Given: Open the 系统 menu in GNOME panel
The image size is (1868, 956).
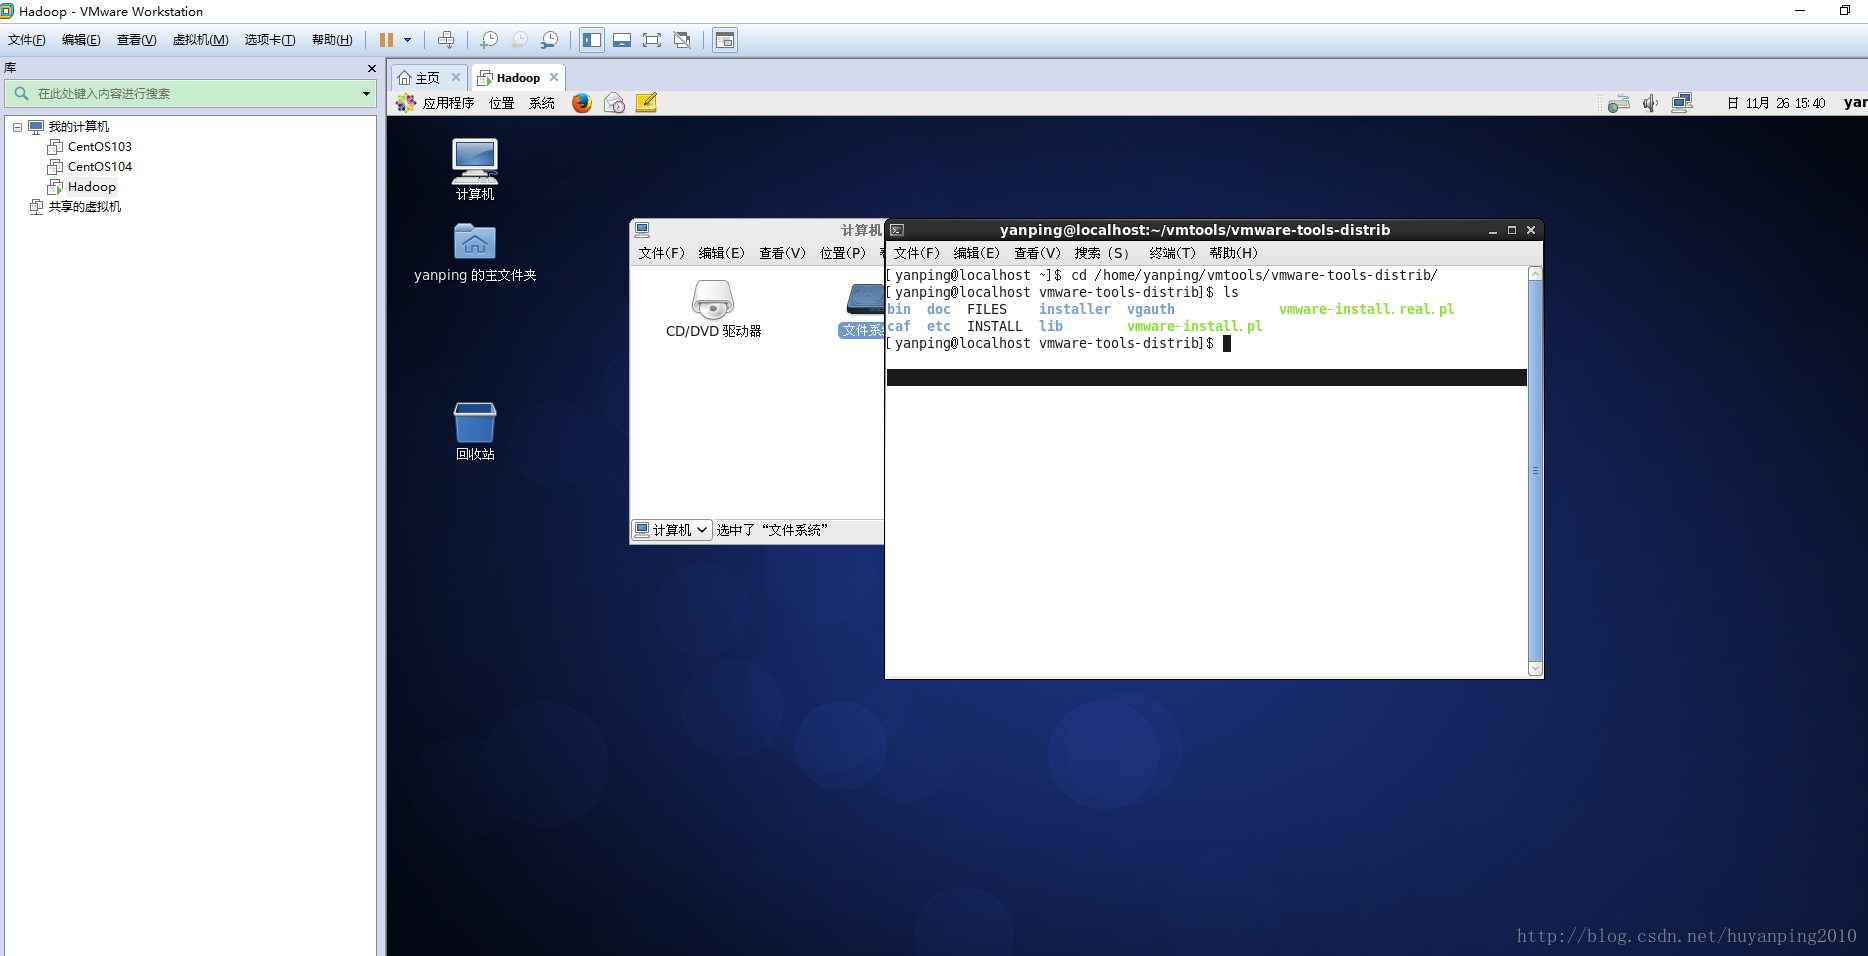Looking at the screenshot, I should click(x=542, y=103).
